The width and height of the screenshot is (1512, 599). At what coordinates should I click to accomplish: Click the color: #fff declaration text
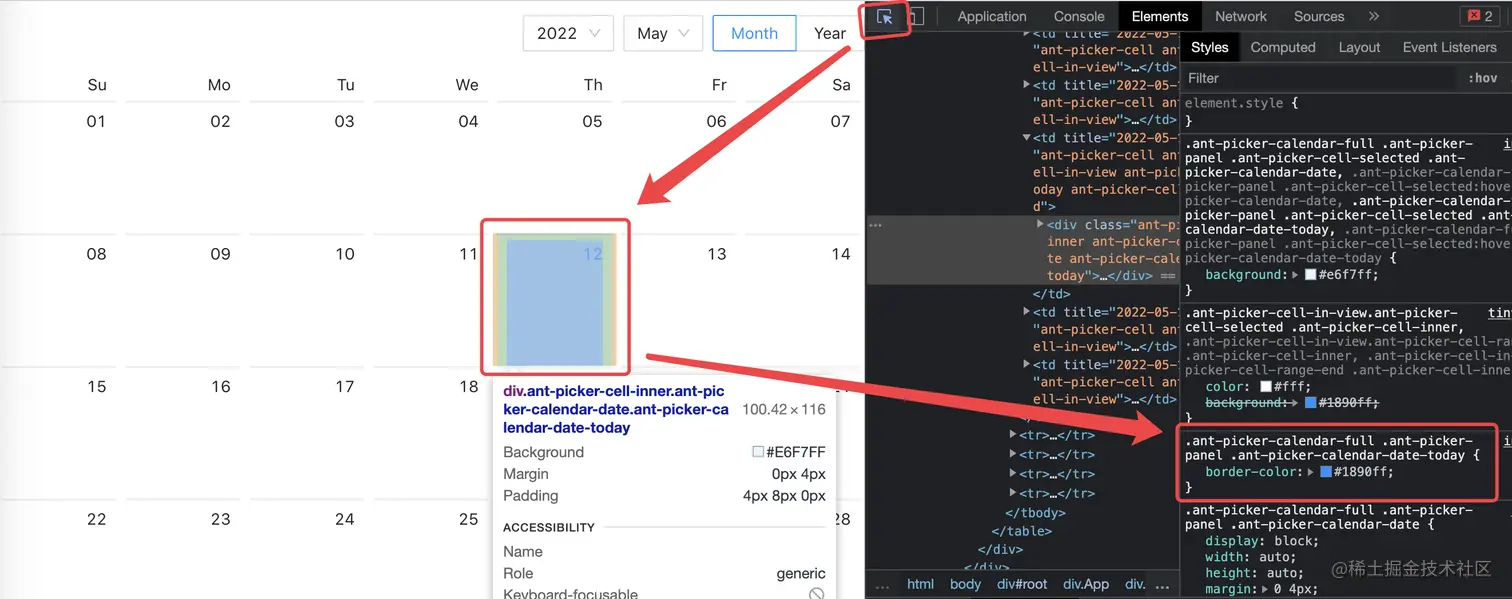(1258, 387)
